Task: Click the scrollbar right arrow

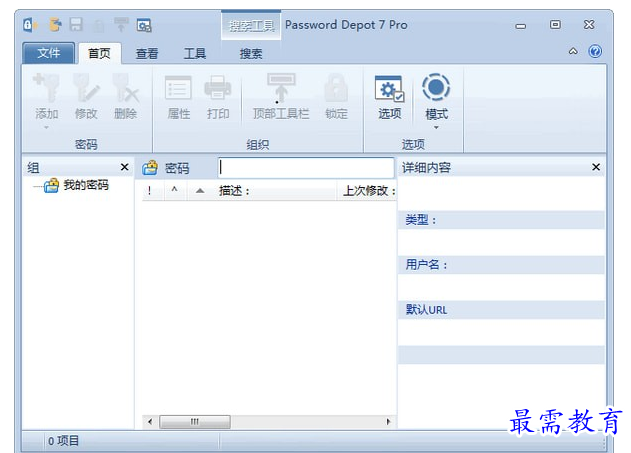Action: (x=388, y=422)
